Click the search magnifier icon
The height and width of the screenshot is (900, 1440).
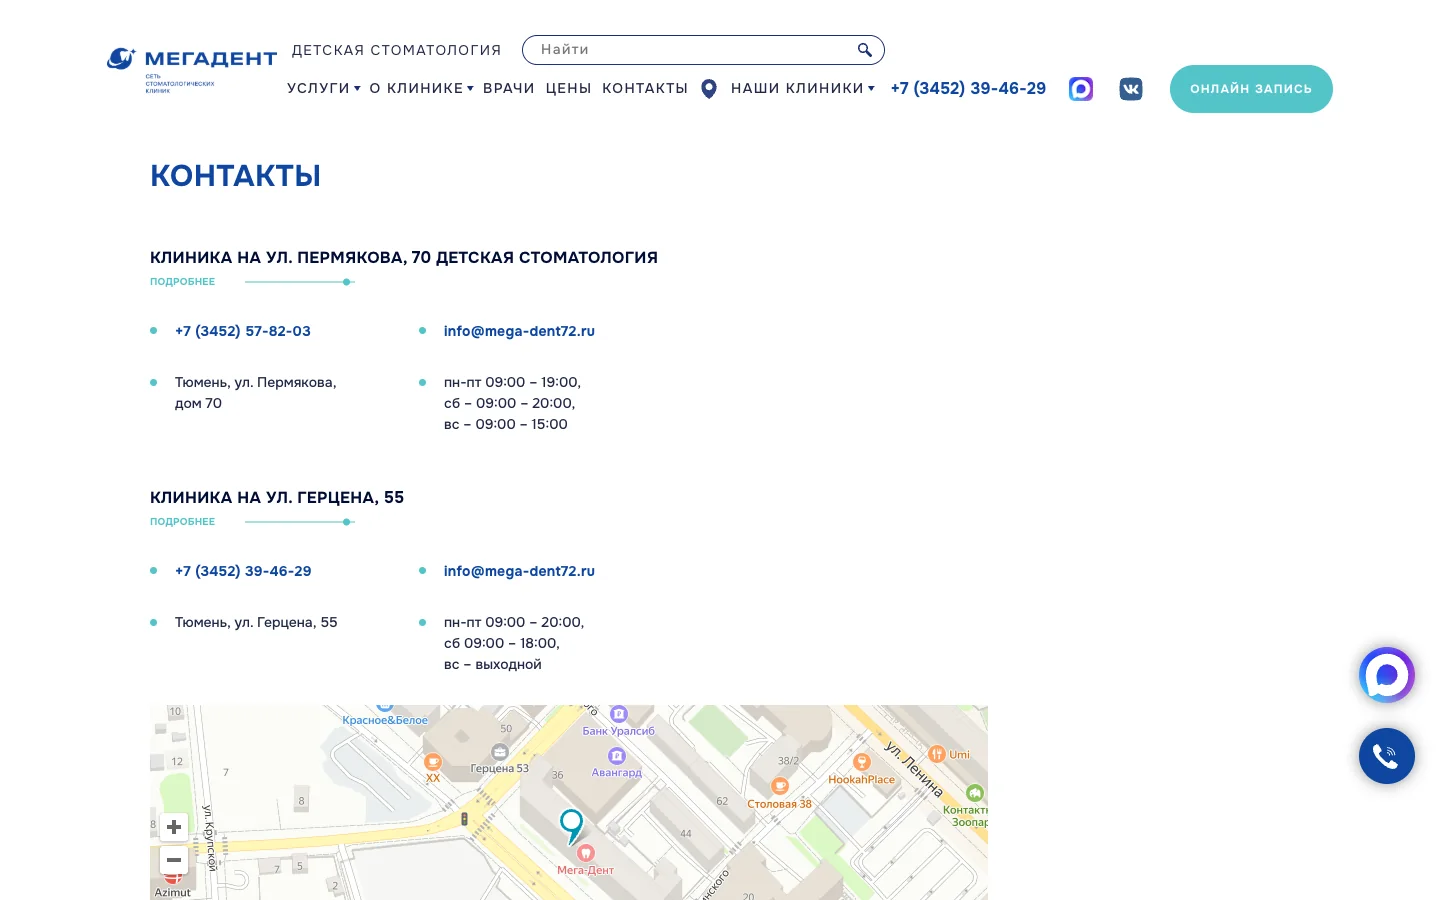tap(864, 50)
